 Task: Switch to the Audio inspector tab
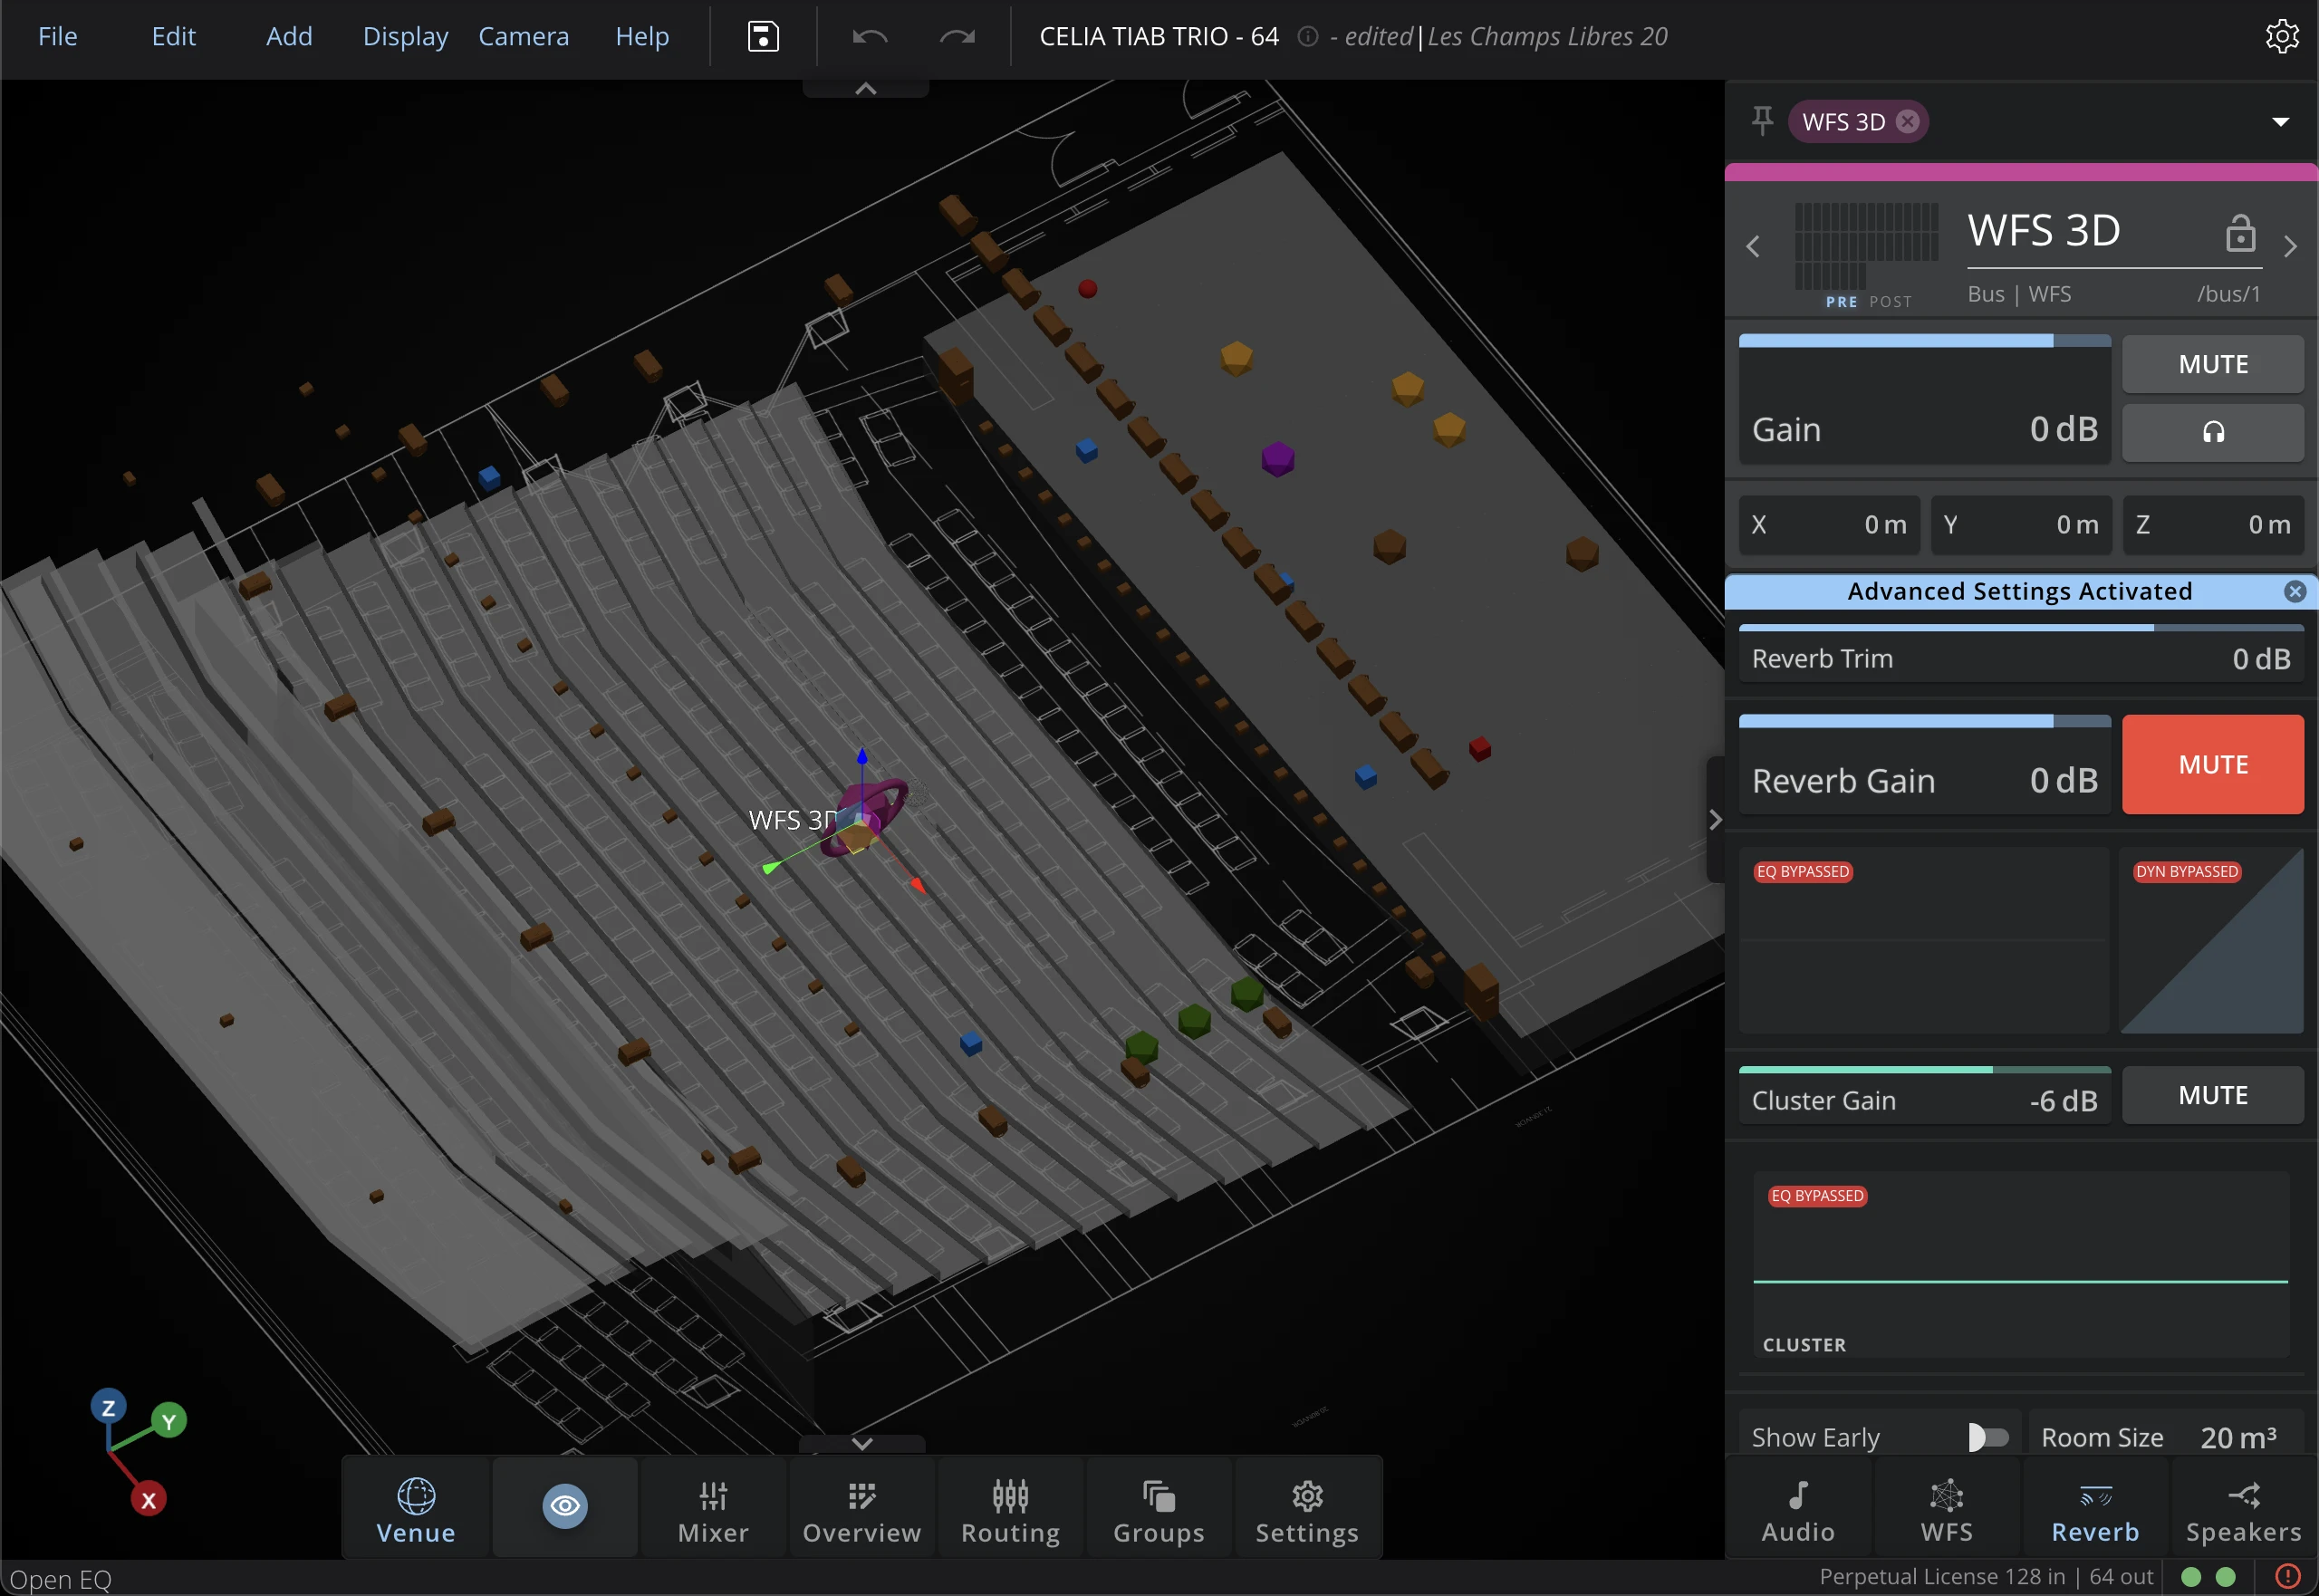point(1798,1510)
